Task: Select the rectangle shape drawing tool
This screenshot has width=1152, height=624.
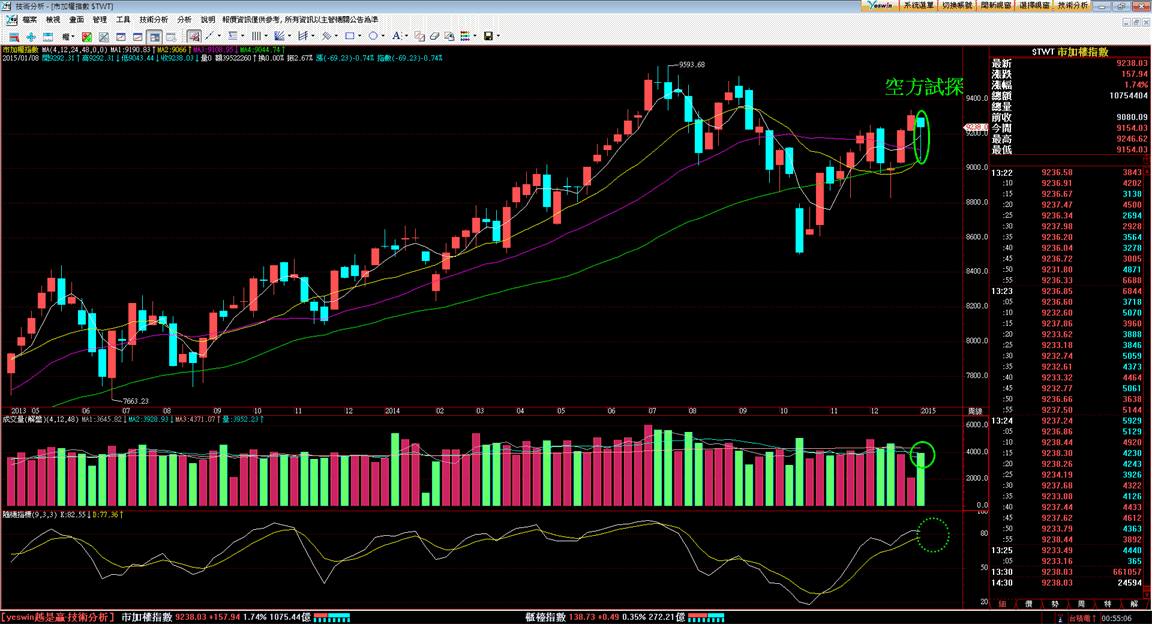Action: [350, 35]
